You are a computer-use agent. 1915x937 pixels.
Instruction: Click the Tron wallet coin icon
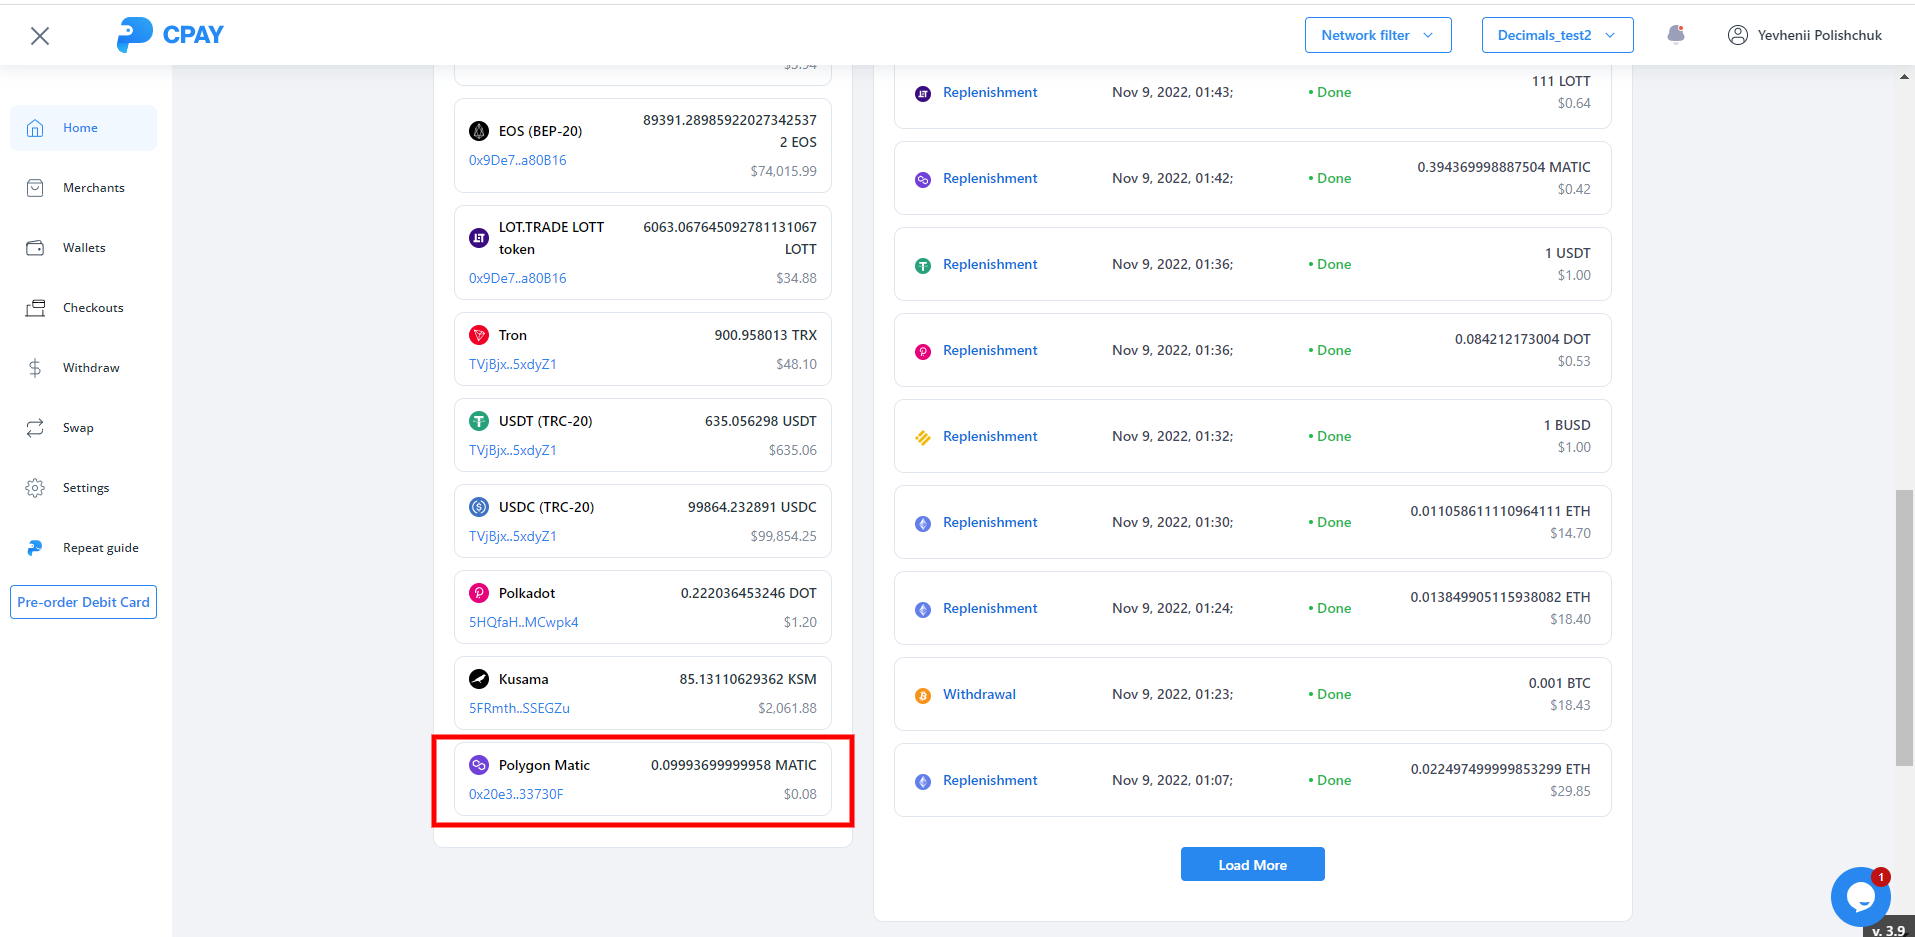click(x=479, y=335)
